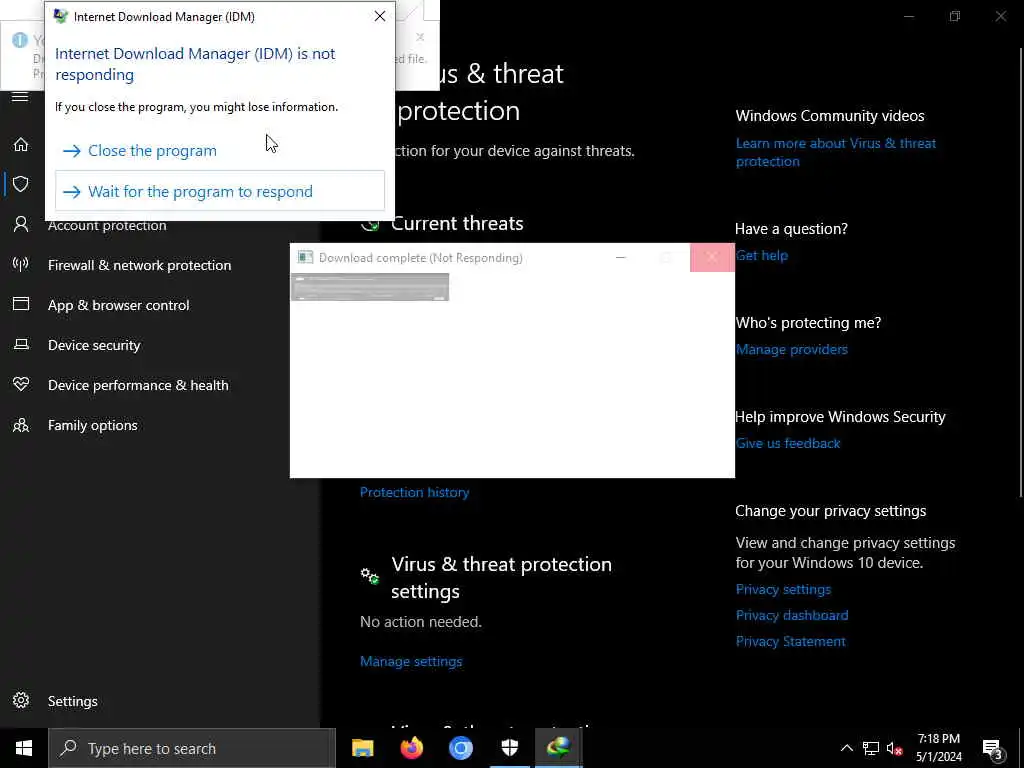
Task: Open Account protection in sidebar
Action: pyautogui.click(x=107, y=225)
